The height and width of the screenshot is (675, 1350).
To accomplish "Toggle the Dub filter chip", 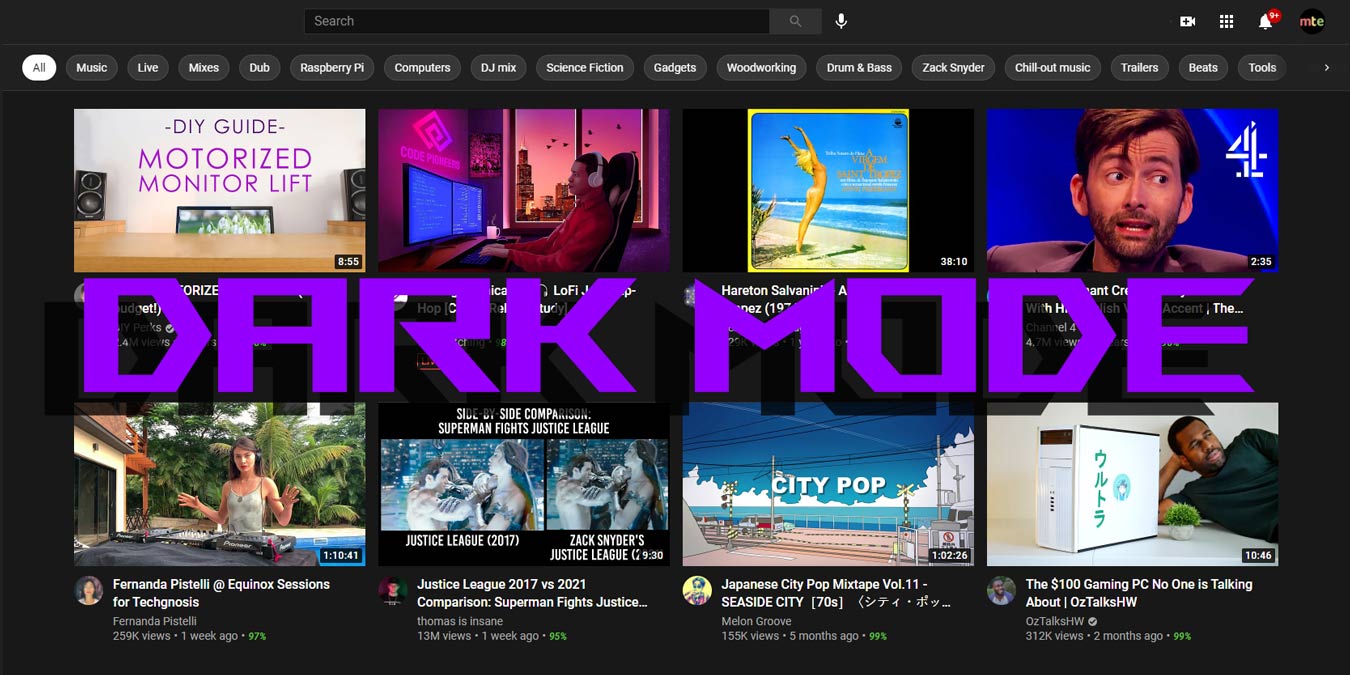I will pos(259,67).
